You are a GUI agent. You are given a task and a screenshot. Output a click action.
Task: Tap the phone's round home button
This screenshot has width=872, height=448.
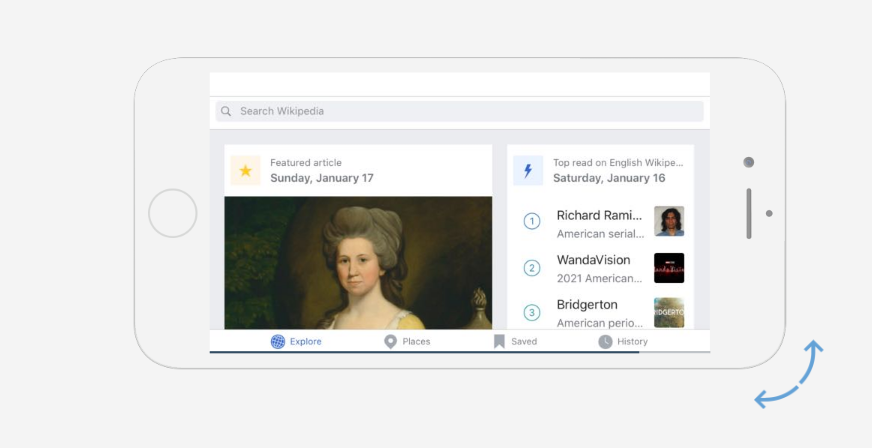pyautogui.click(x=172, y=213)
